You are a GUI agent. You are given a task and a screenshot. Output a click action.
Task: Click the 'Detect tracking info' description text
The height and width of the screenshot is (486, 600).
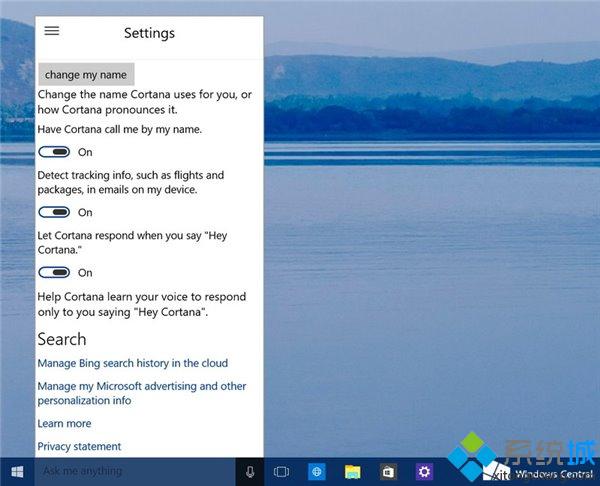click(x=130, y=182)
